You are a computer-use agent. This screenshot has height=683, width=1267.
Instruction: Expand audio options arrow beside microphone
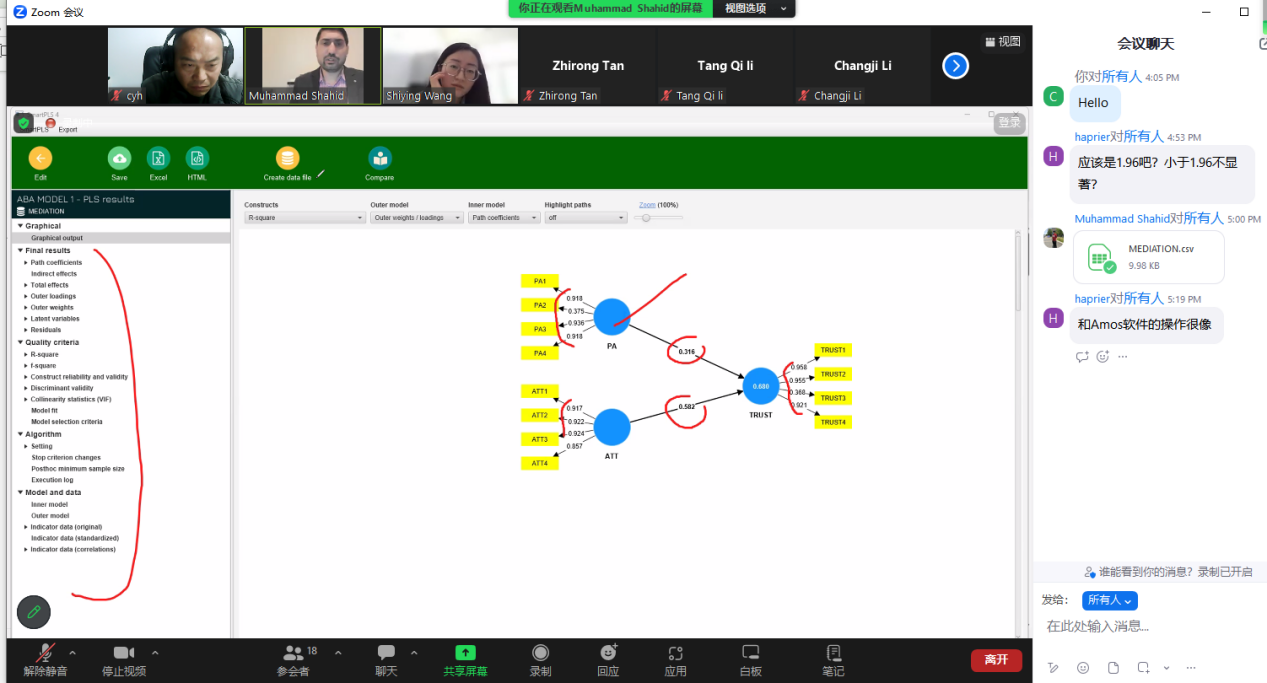coord(72,652)
